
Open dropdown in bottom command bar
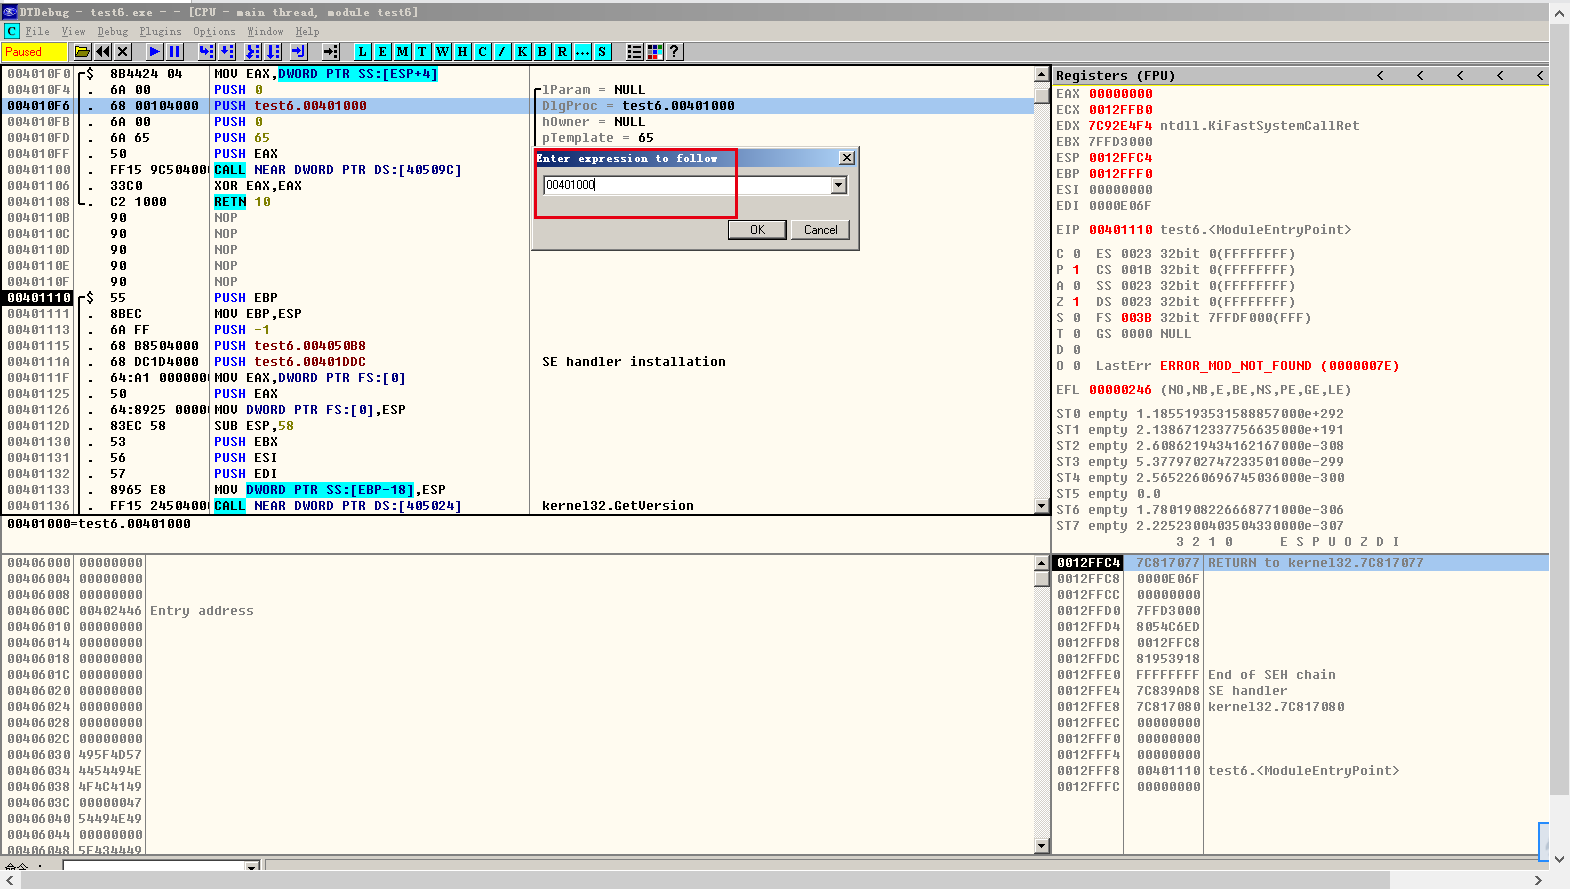coord(252,866)
